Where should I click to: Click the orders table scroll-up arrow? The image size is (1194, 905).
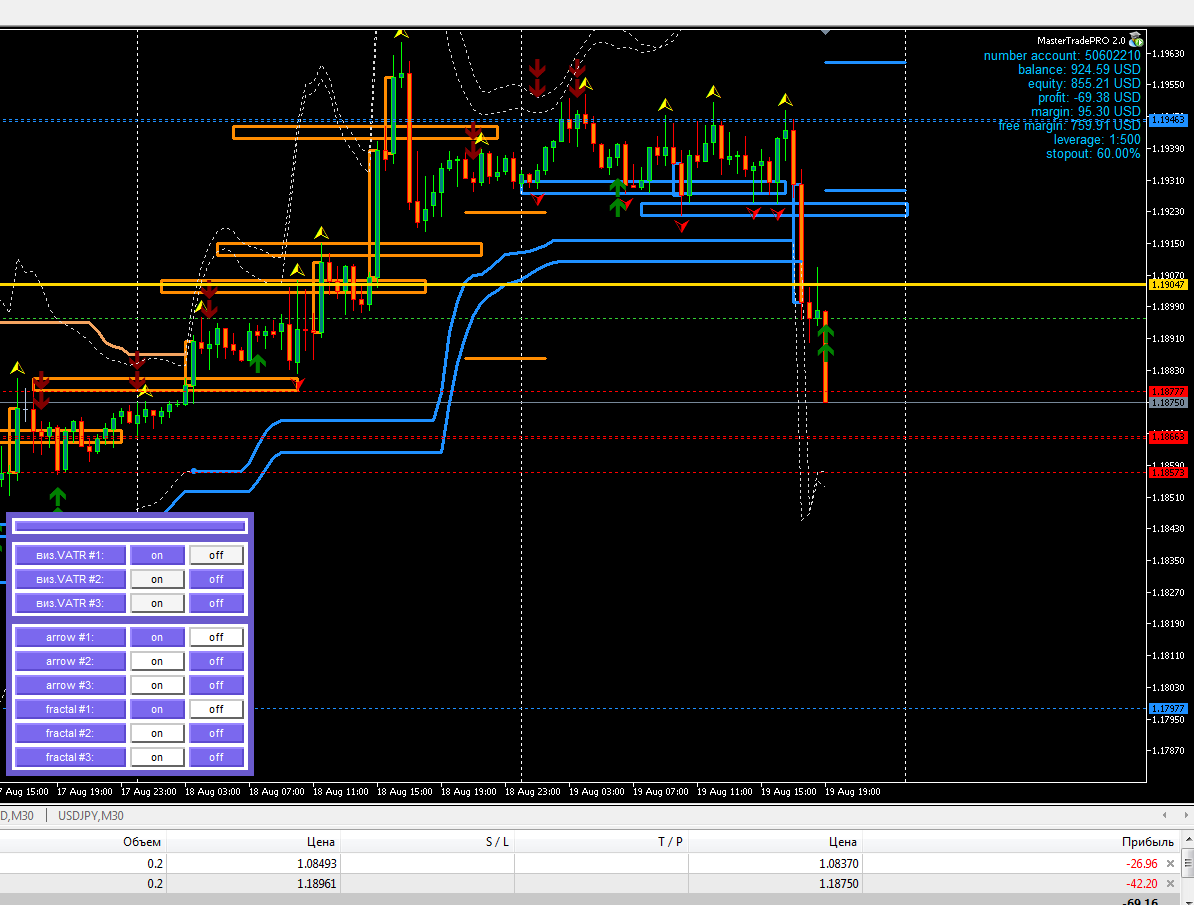pyautogui.click(x=1188, y=840)
